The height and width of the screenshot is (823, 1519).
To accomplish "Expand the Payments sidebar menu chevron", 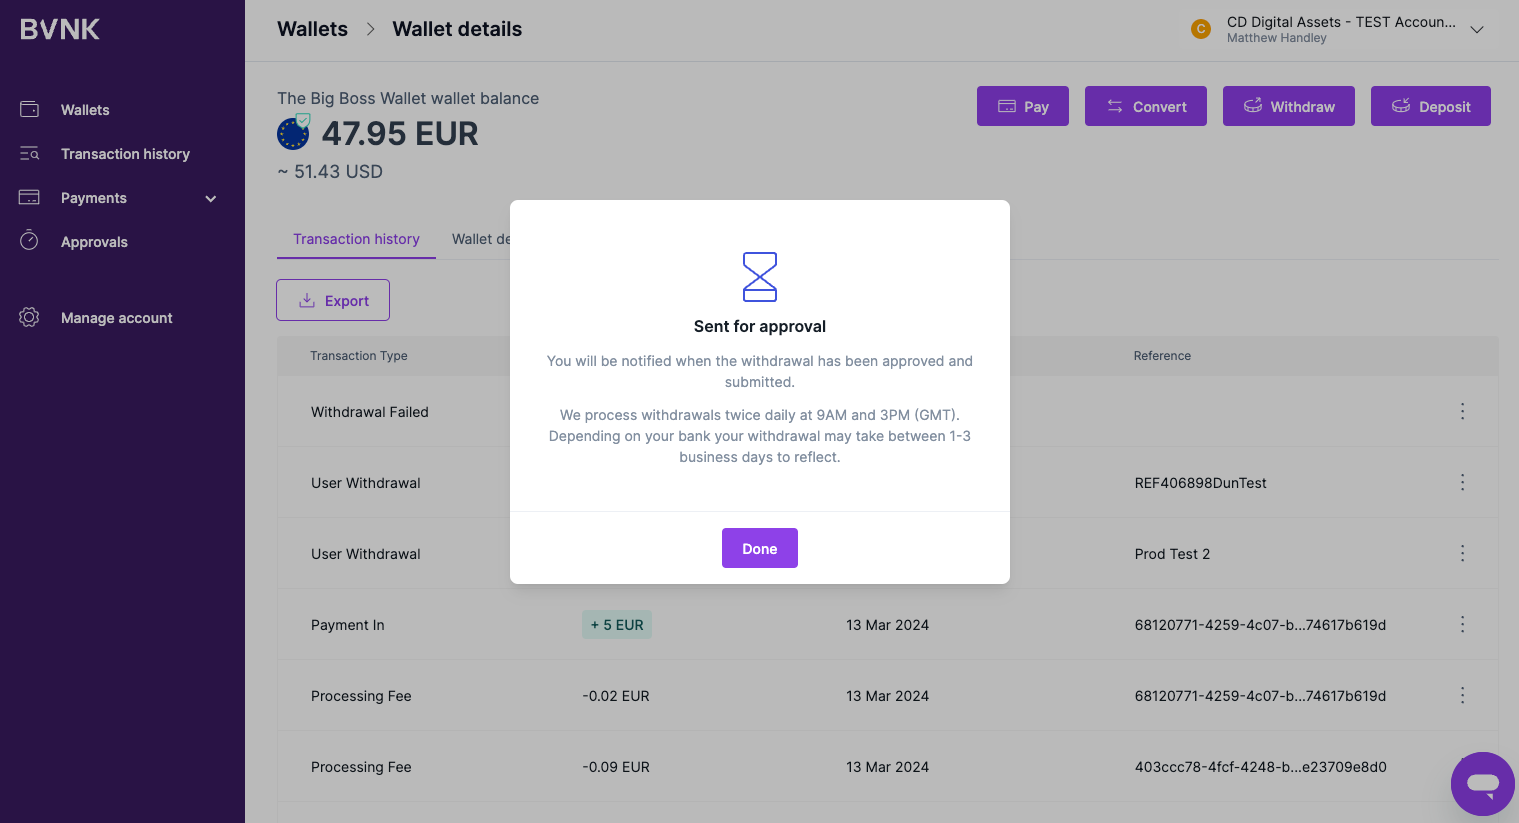I will click(211, 198).
